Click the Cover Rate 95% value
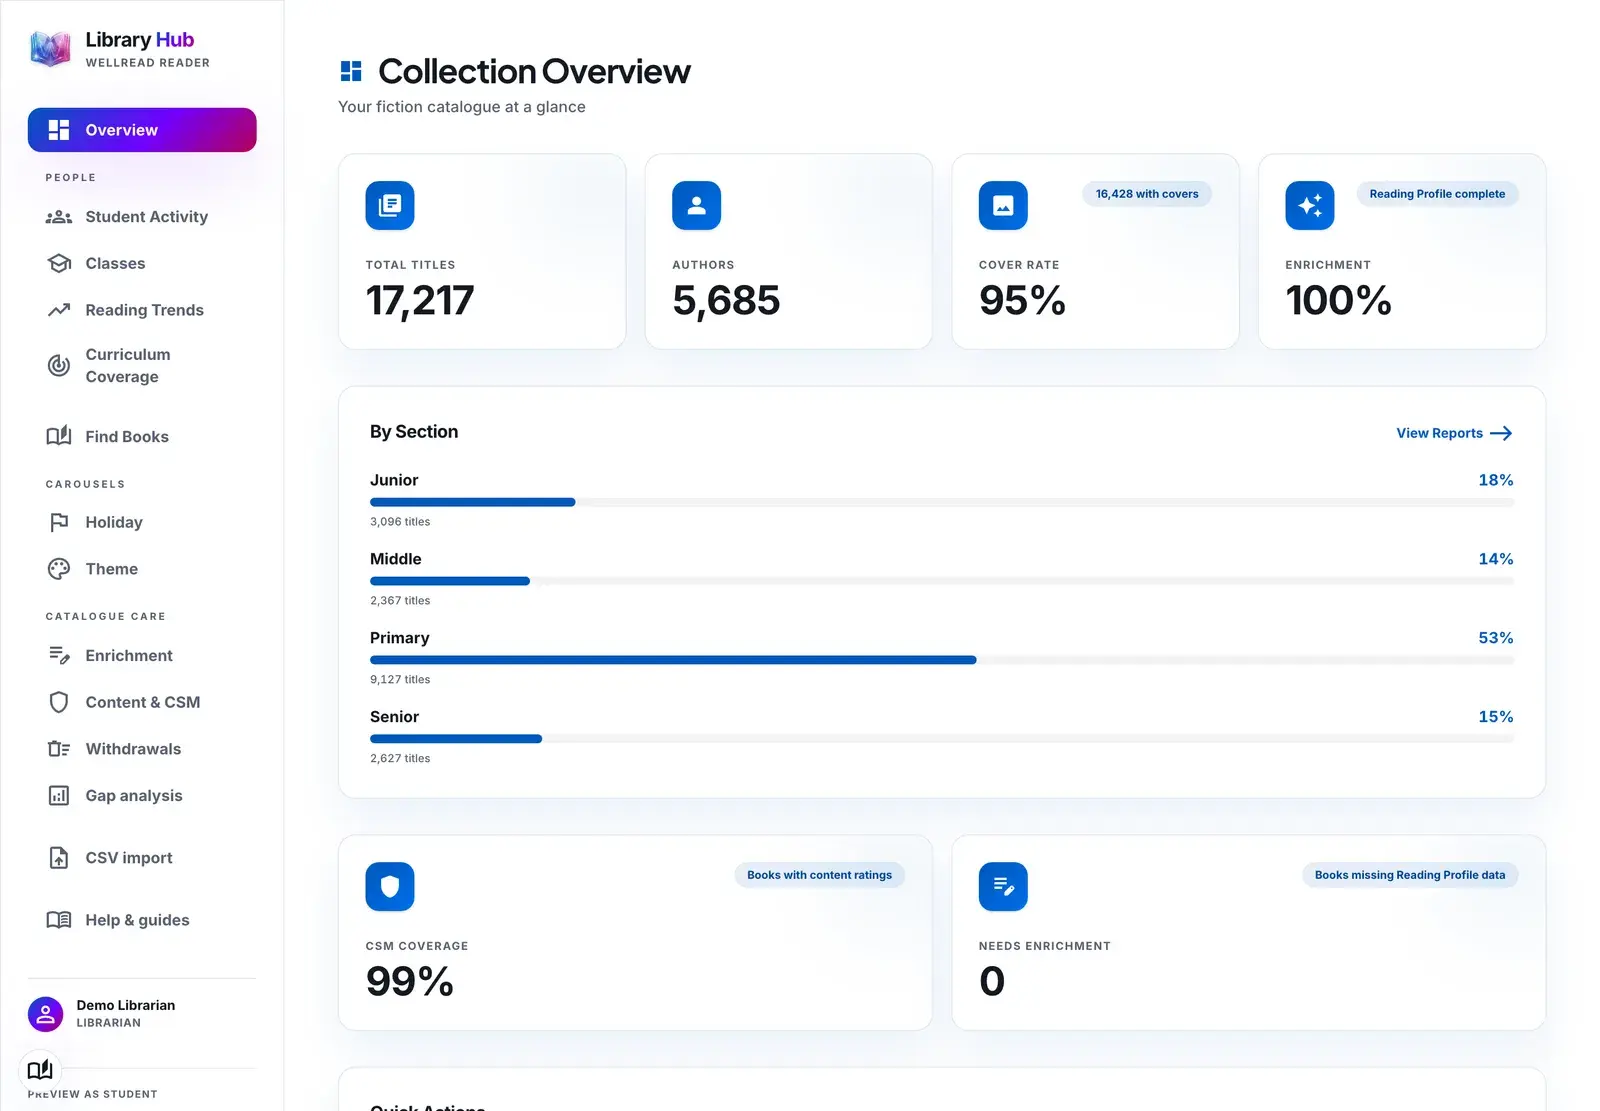1600x1111 pixels. coord(1022,301)
